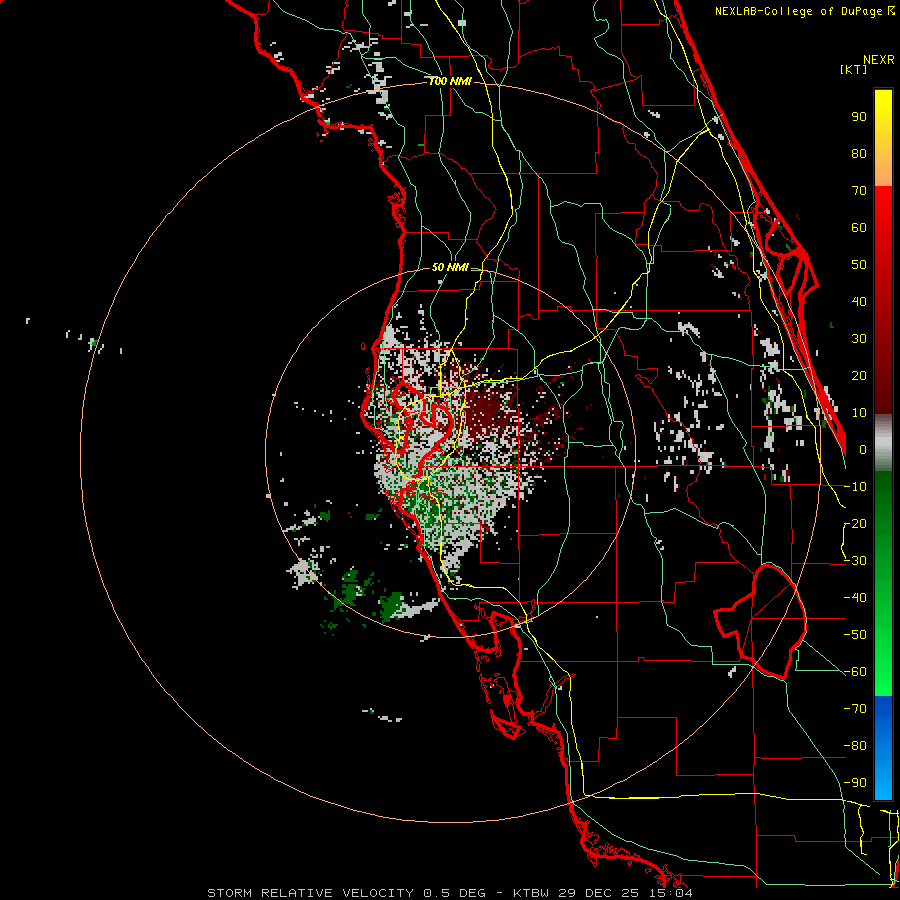Pick the yellow top segment of velocity color bar
This screenshot has width=900, height=900.
click(x=883, y=138)
